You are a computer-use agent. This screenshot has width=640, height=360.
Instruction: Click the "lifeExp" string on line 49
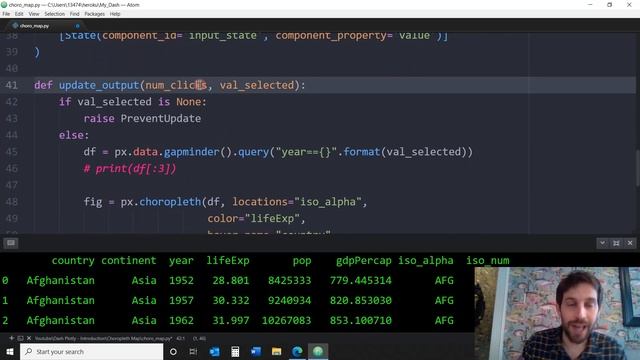coord(272,218)
